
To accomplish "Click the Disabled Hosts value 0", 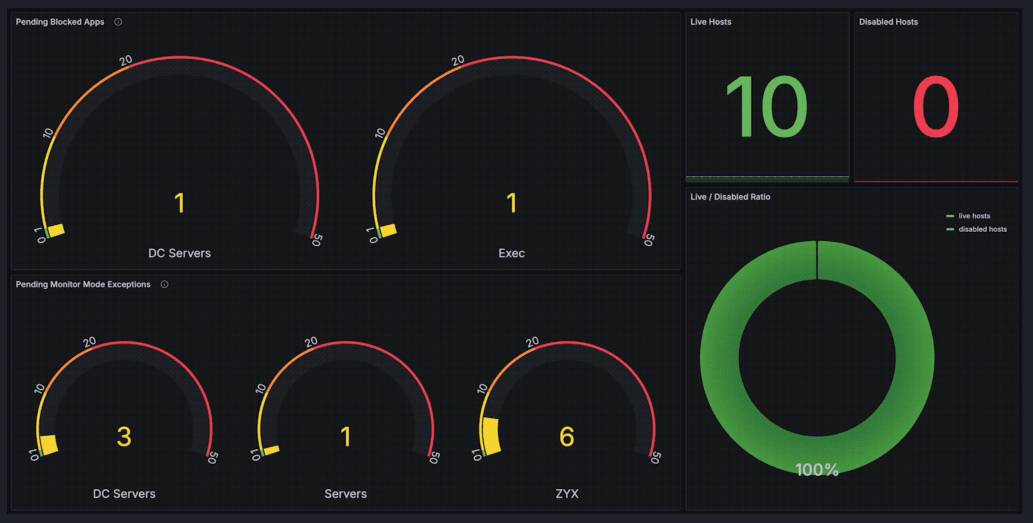I will [935, 108].
